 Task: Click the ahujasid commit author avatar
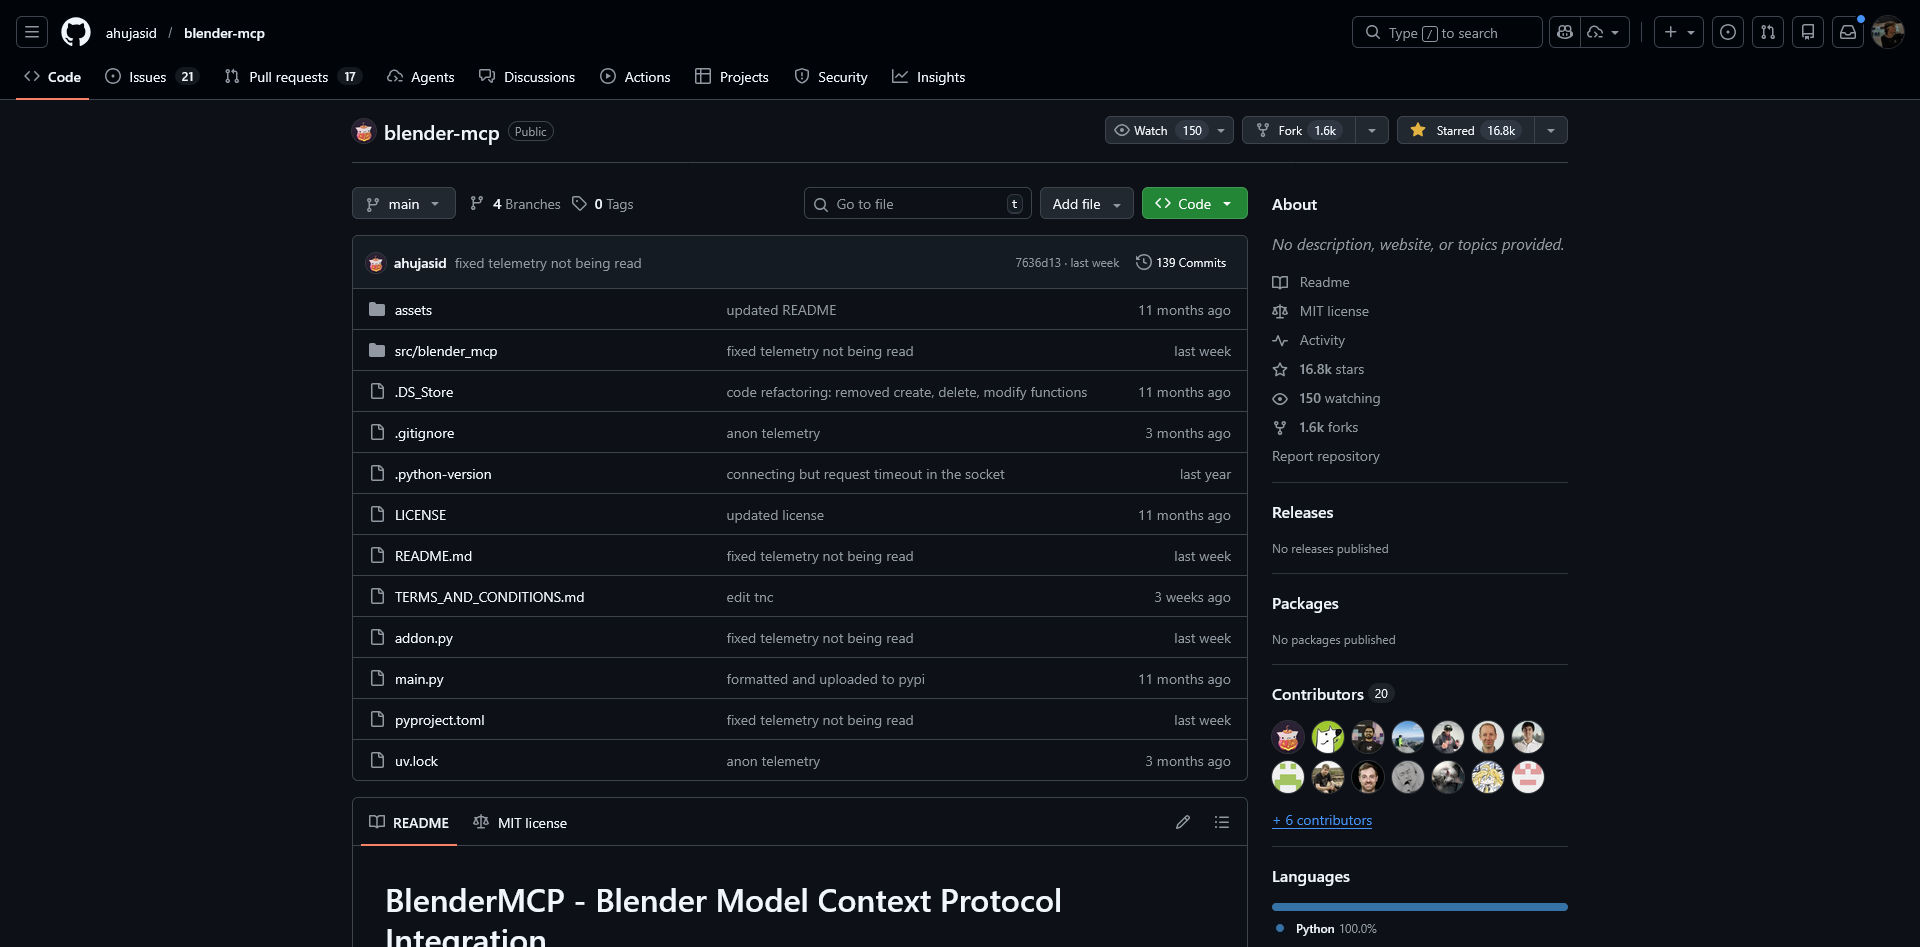coord(376,263)
